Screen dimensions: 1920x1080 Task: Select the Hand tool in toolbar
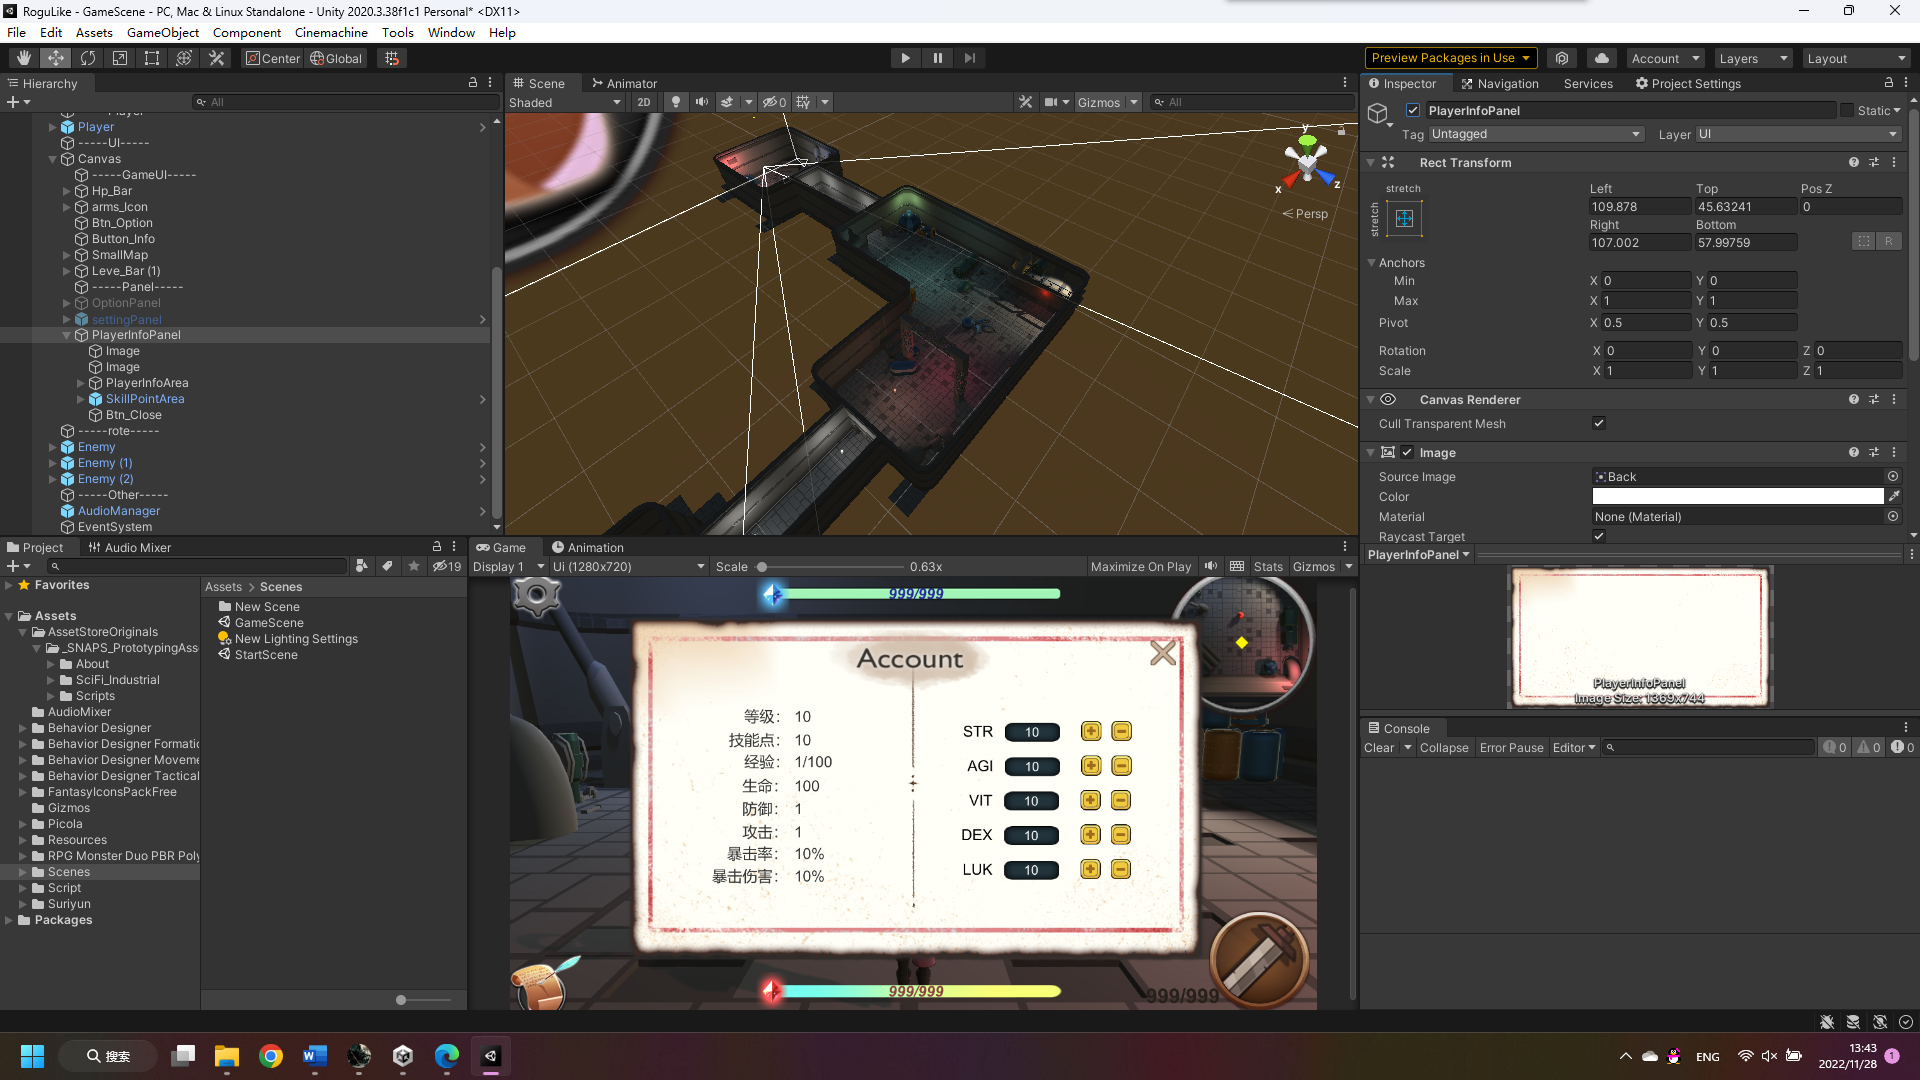(24, 58)
